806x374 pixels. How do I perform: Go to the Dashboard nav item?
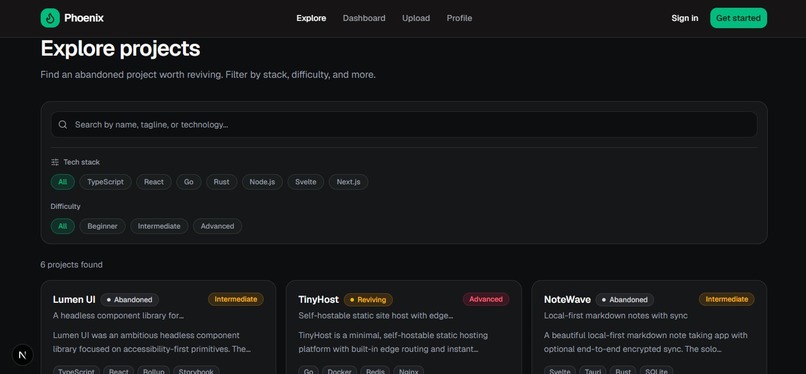pos(364,18)
